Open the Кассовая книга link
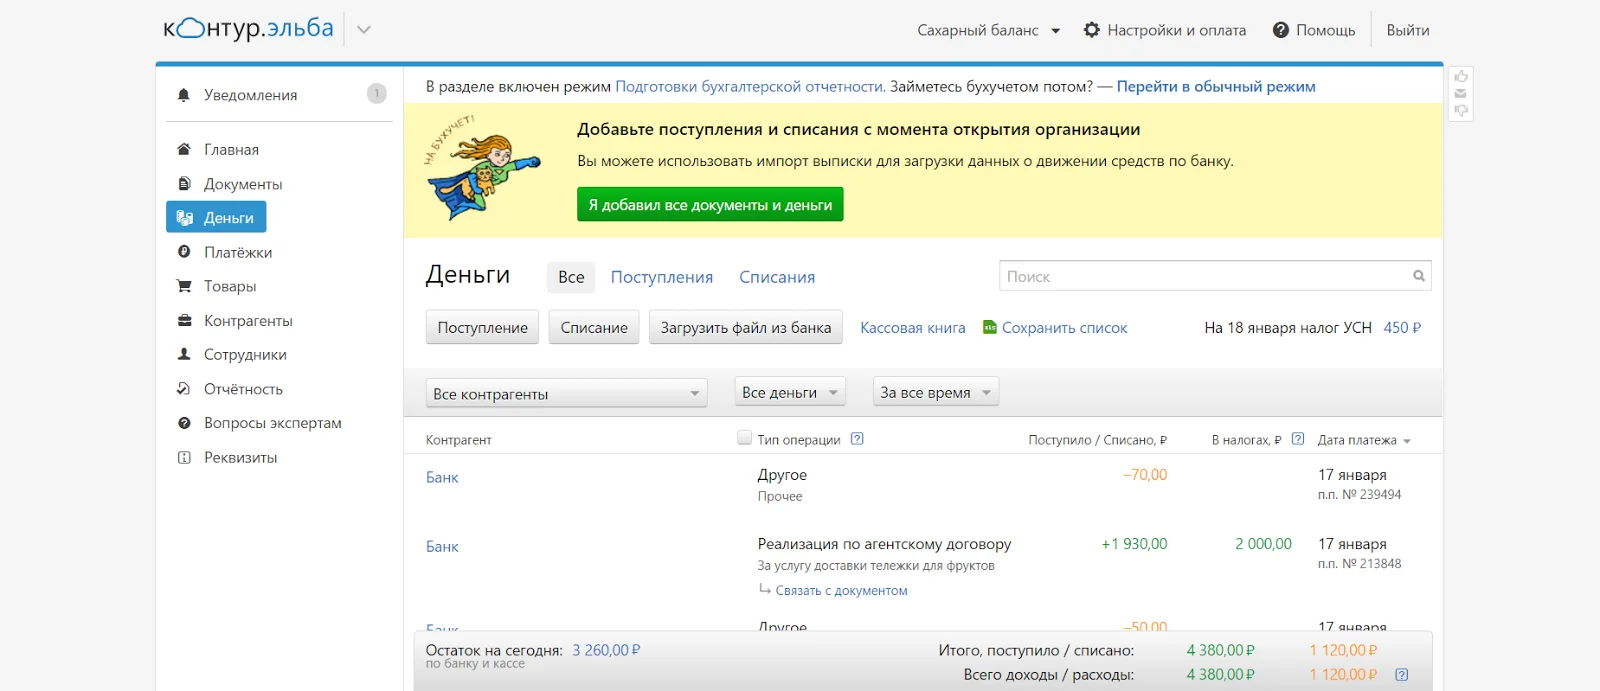The width and height of the screenshot is (1600, 691). coord(913,328)
